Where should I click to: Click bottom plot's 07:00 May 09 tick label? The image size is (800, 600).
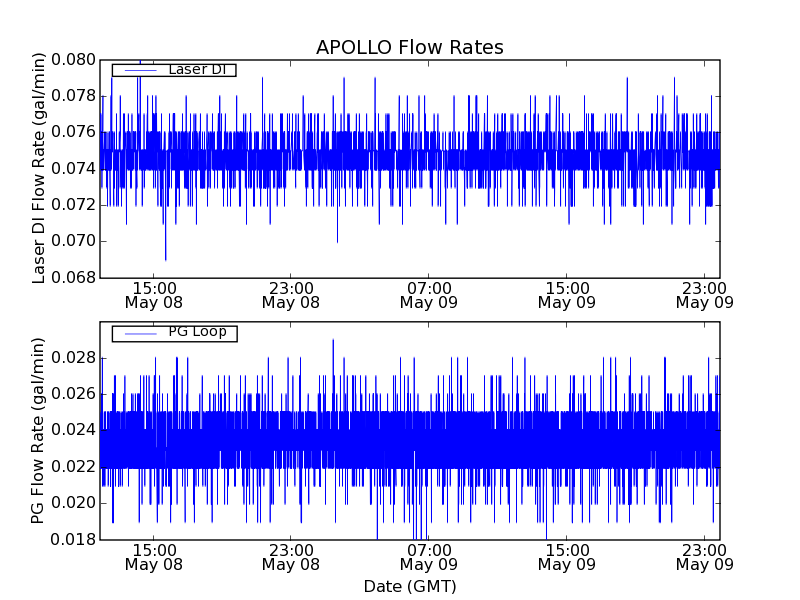428,557
